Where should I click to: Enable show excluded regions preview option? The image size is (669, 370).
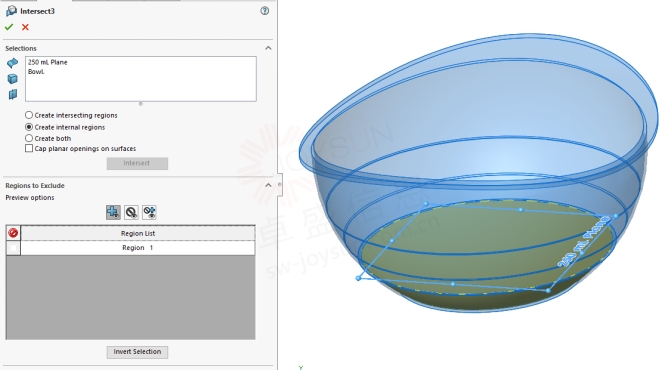(x=131, y=212)
